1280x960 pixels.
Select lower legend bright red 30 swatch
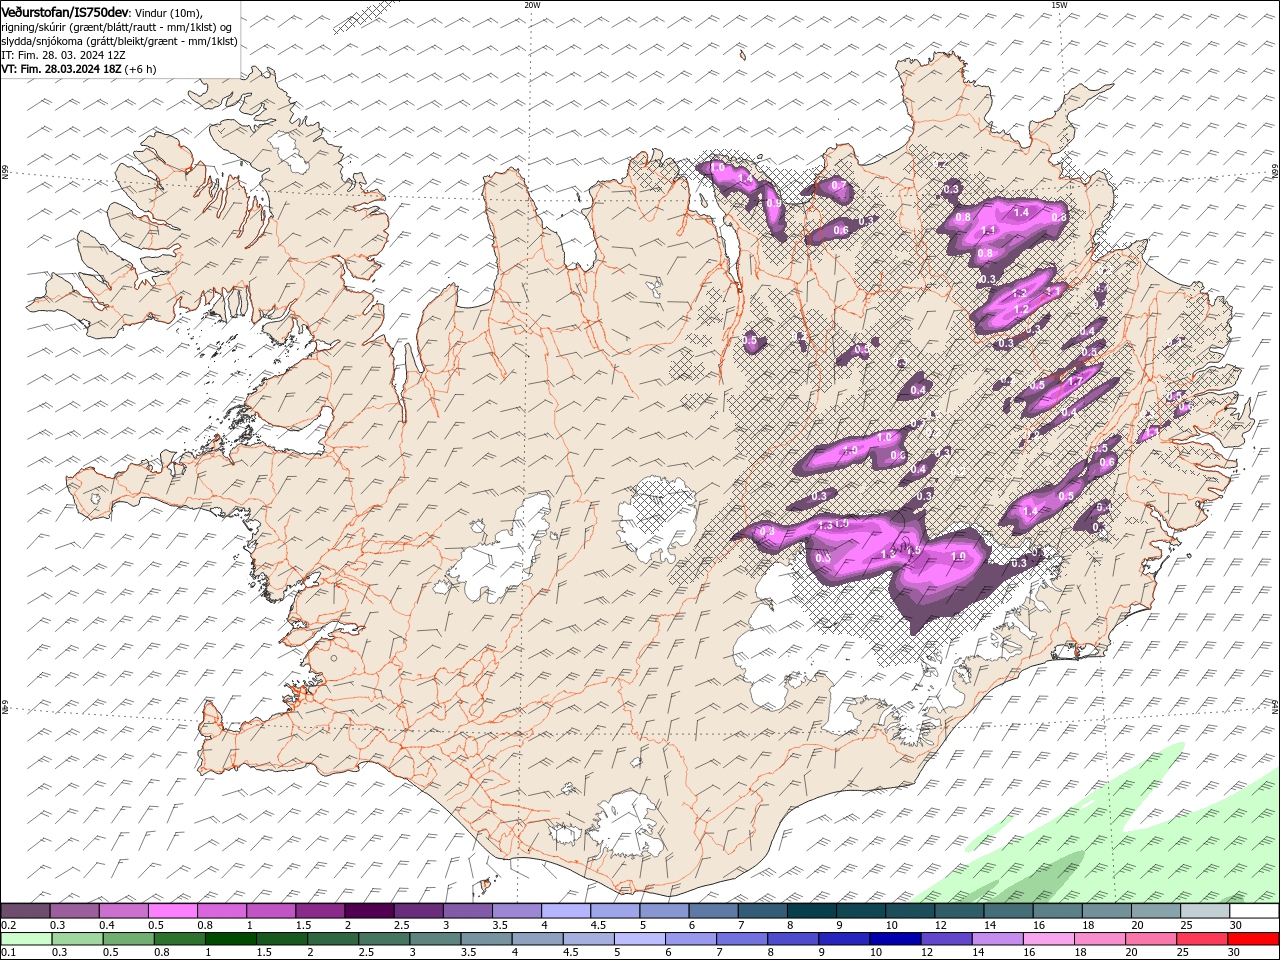point(1254,939)
